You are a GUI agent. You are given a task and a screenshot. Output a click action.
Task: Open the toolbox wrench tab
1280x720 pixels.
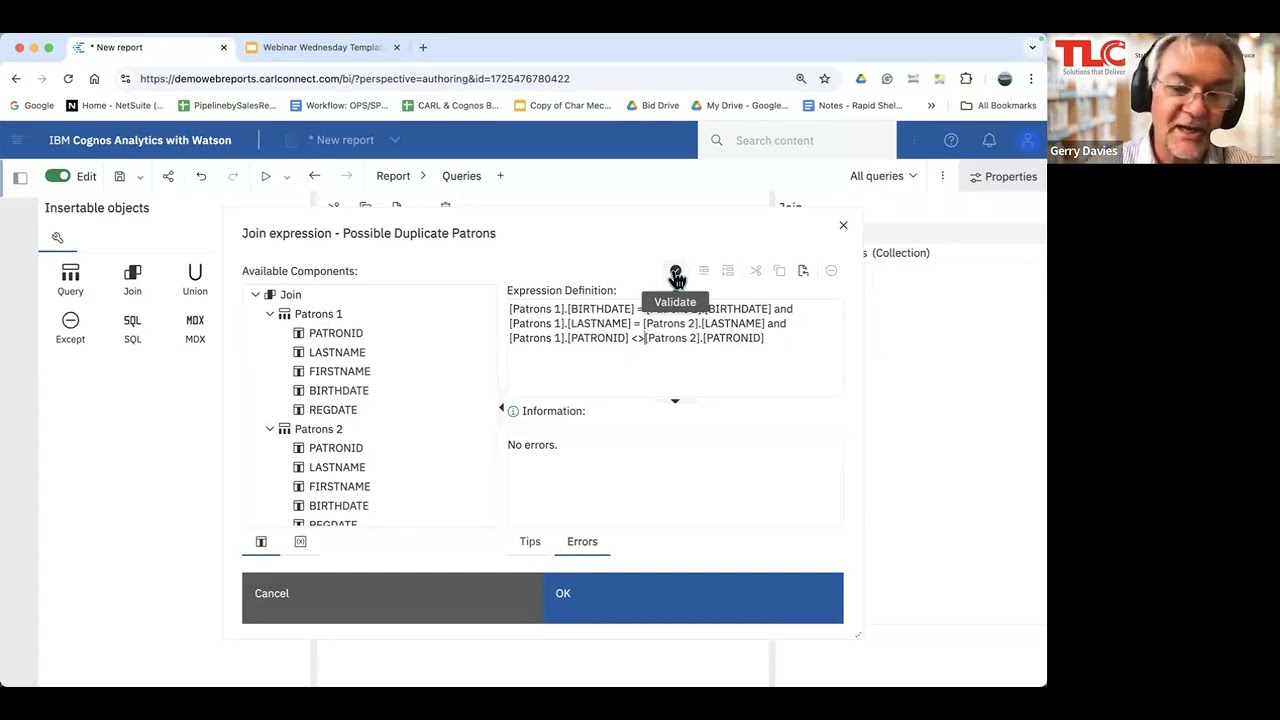coord(58,238)
